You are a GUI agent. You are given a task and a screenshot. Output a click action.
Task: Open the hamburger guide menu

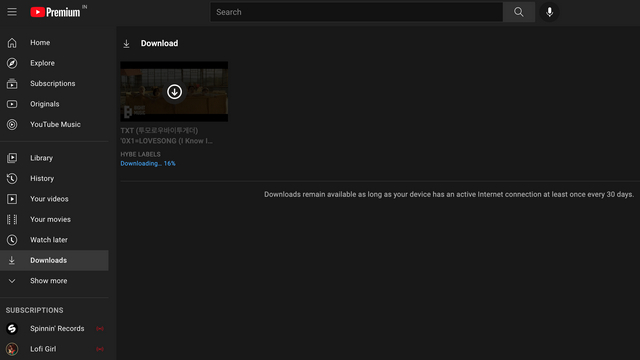click(x=12, y=12)
